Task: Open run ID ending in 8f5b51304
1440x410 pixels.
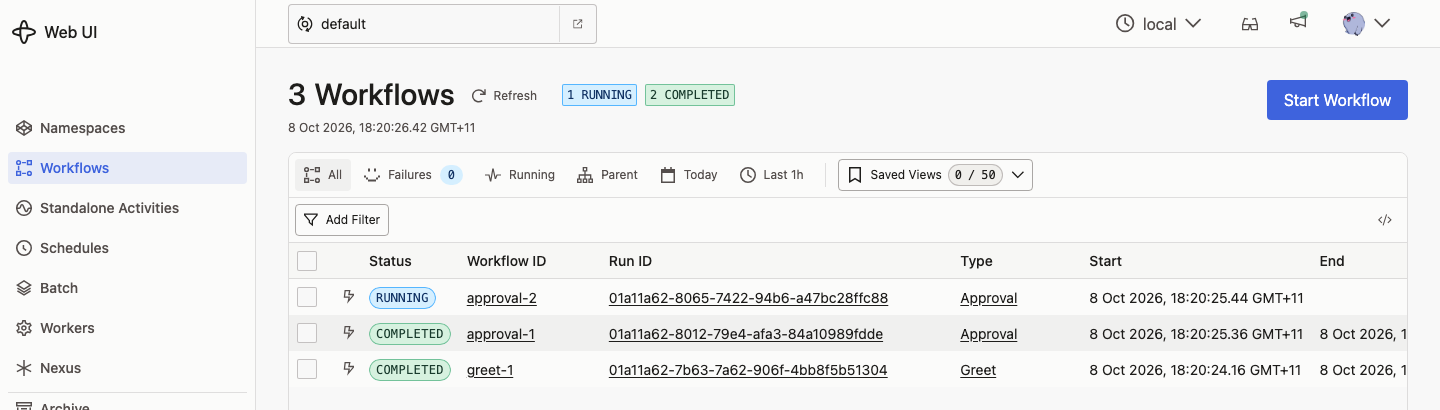Action: point(748,370)
